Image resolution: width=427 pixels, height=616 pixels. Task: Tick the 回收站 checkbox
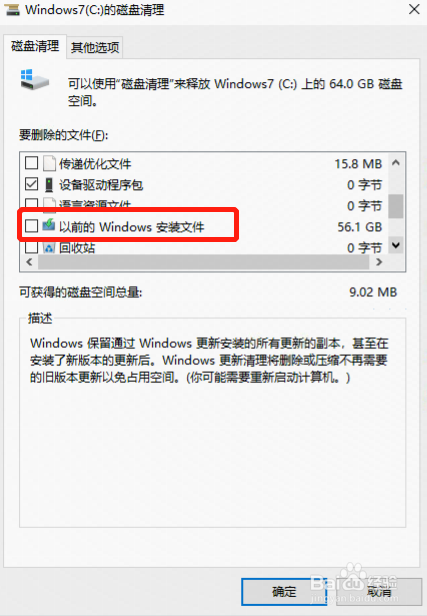coord(31,248)
